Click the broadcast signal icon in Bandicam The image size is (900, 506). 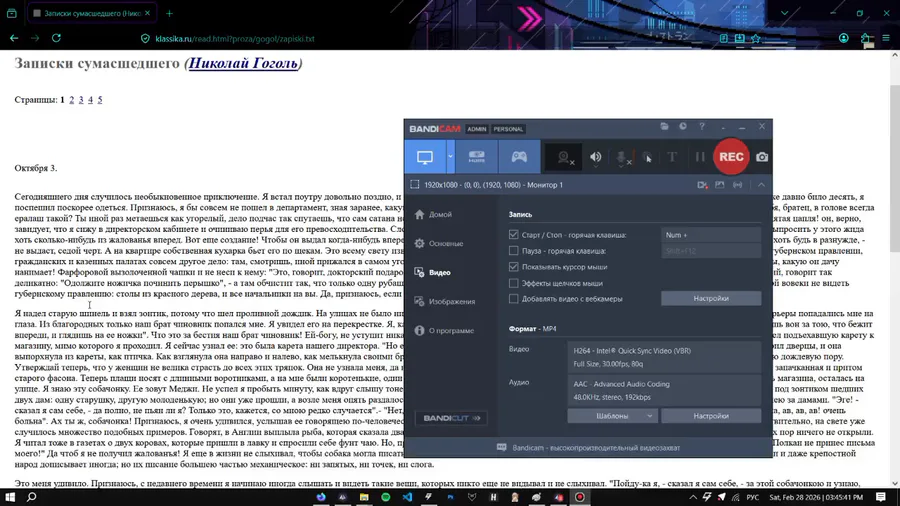pos(738,185)
